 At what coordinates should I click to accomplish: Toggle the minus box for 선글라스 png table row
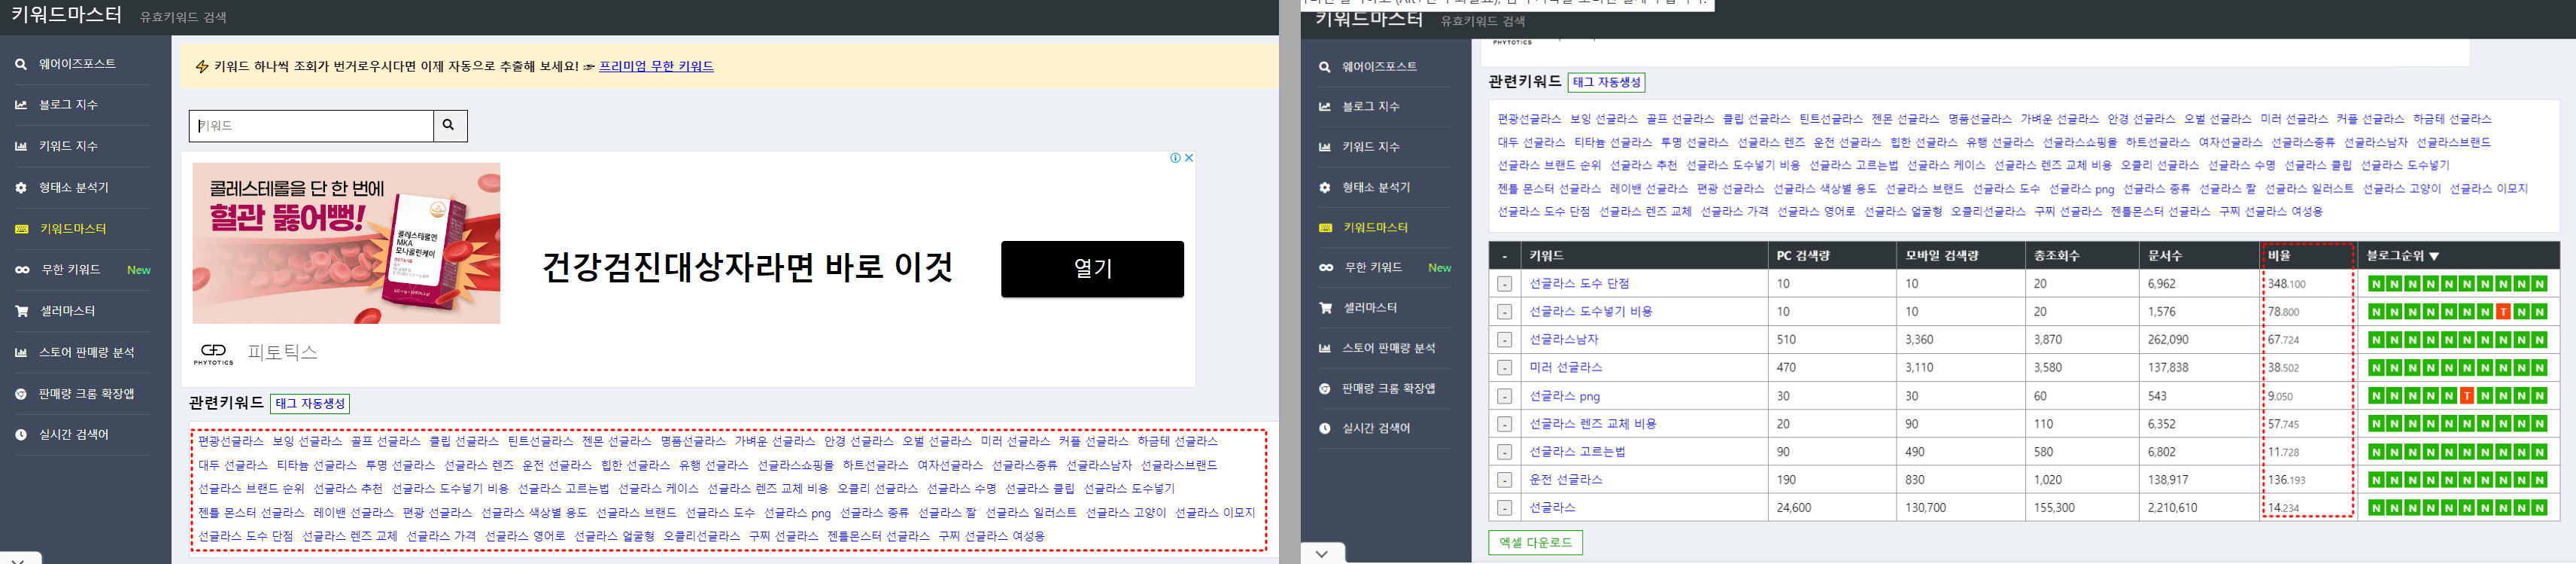pyautogui.click(x=1504, y=396)
